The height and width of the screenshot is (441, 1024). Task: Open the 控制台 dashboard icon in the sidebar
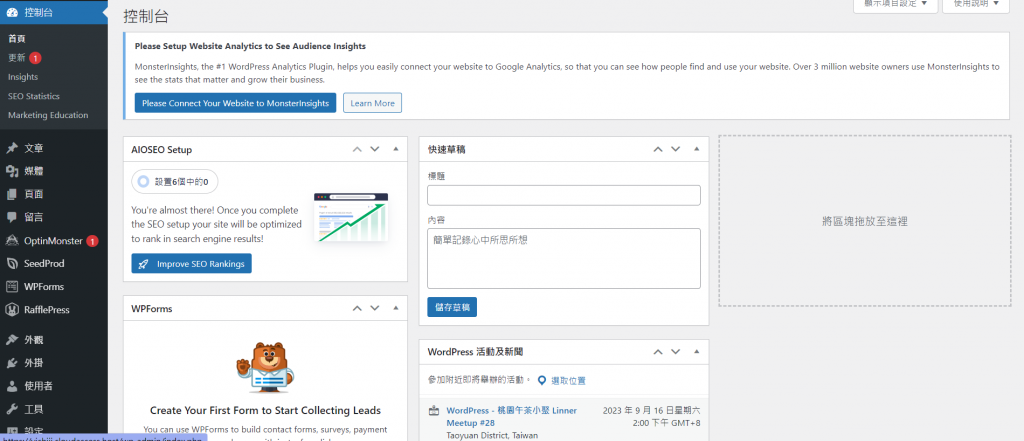point(12,11)
